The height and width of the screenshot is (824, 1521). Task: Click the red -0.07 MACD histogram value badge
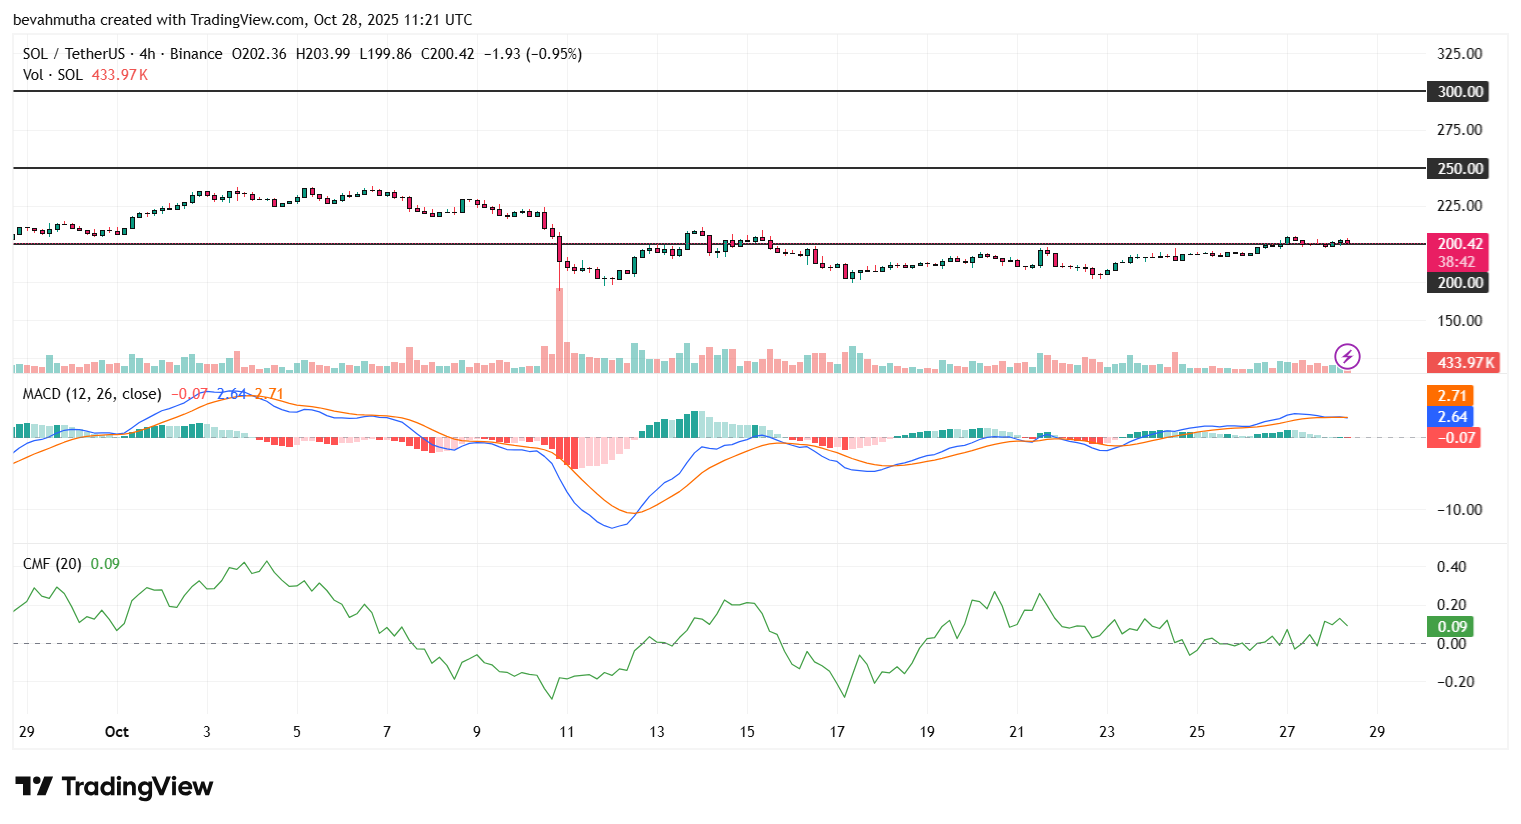tap(1453, 437)
